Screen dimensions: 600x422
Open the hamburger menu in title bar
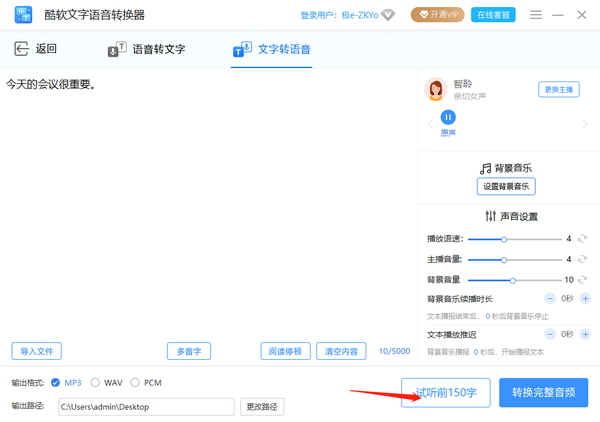(x=536, y=15)
